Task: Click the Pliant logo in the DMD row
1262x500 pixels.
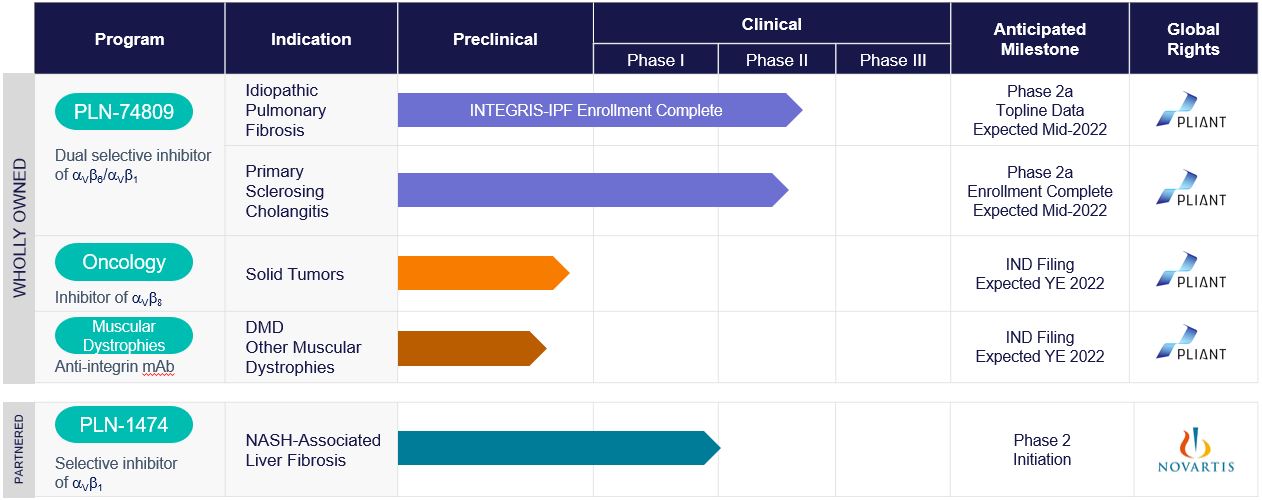Action: tap(1191, 344)
